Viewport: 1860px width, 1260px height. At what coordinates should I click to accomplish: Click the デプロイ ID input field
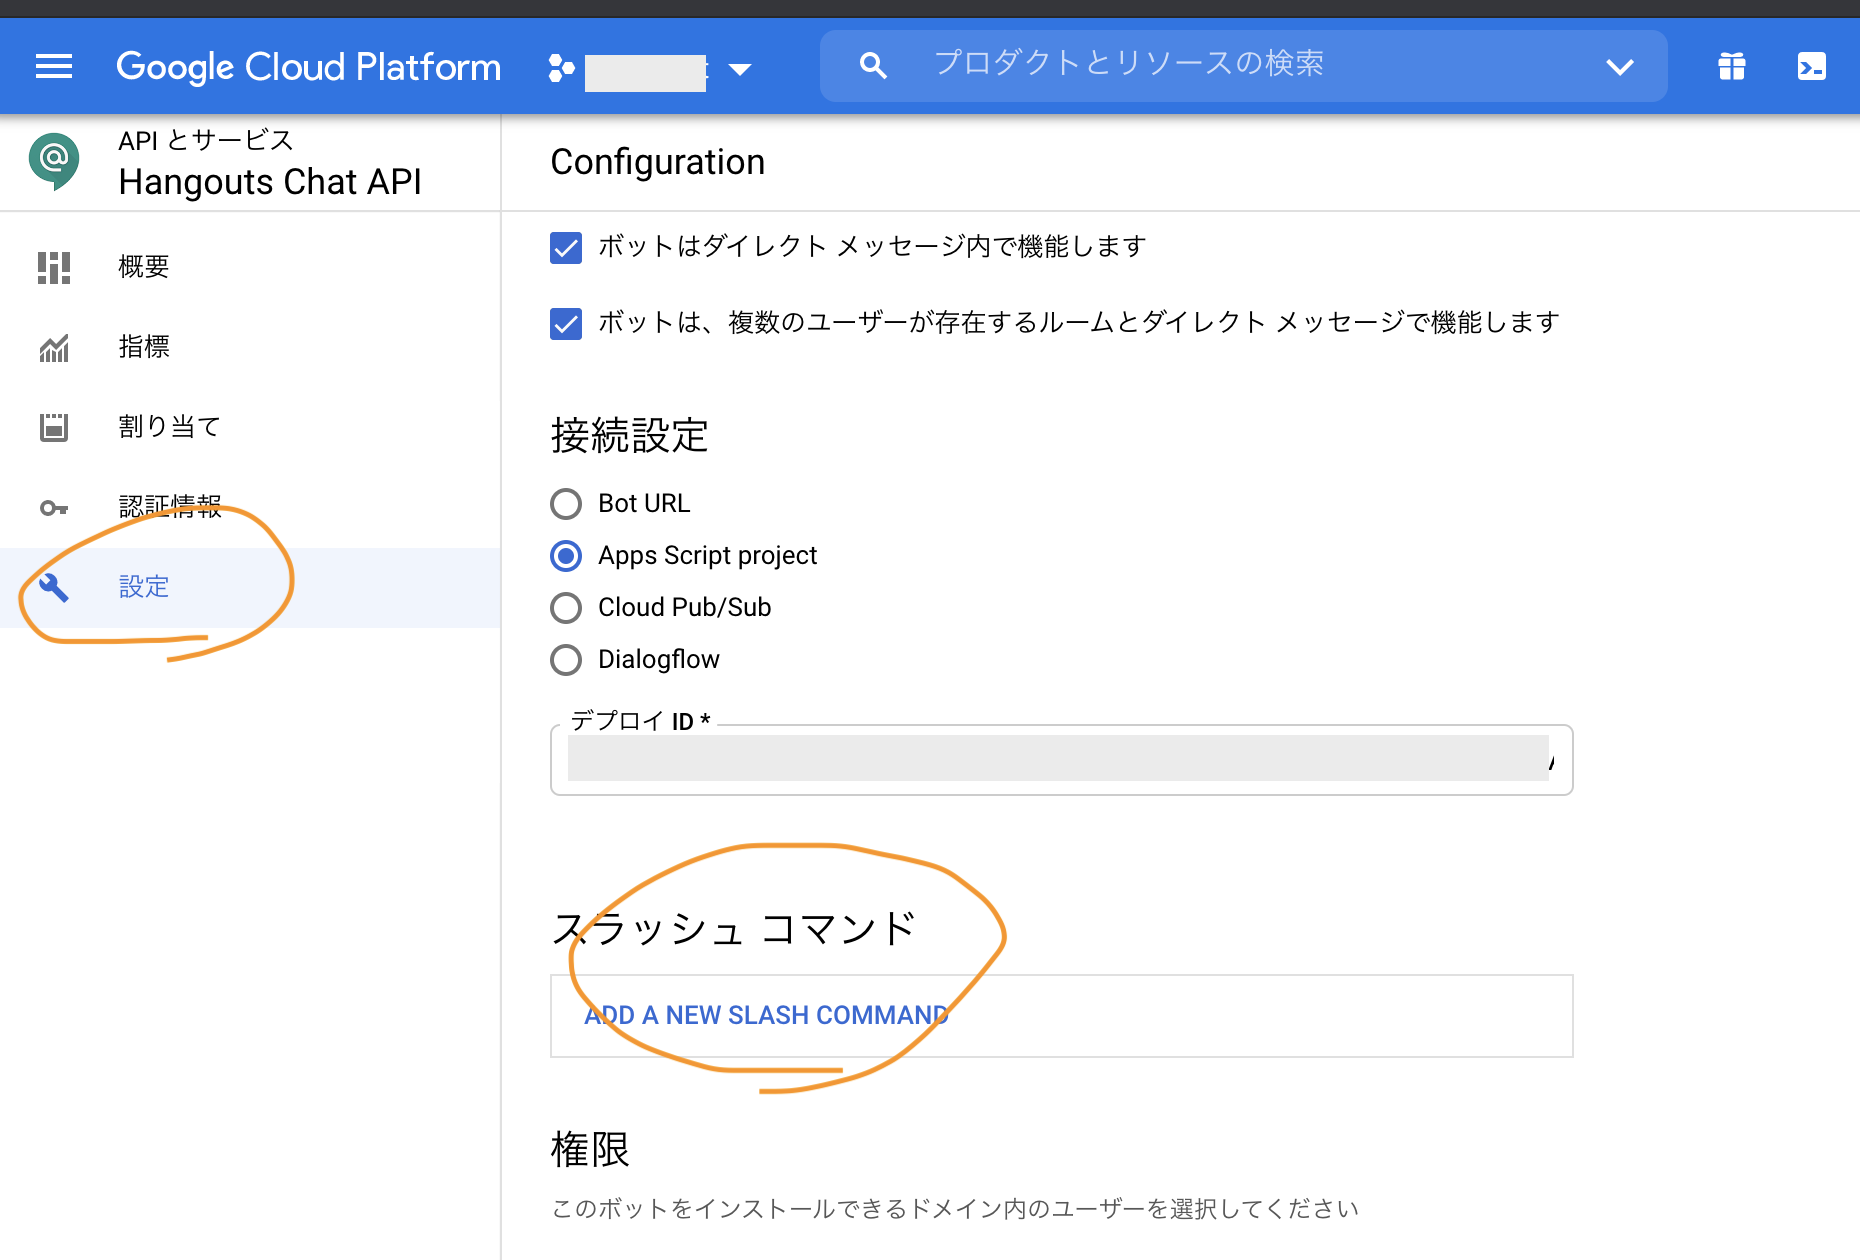(1061, 760)
